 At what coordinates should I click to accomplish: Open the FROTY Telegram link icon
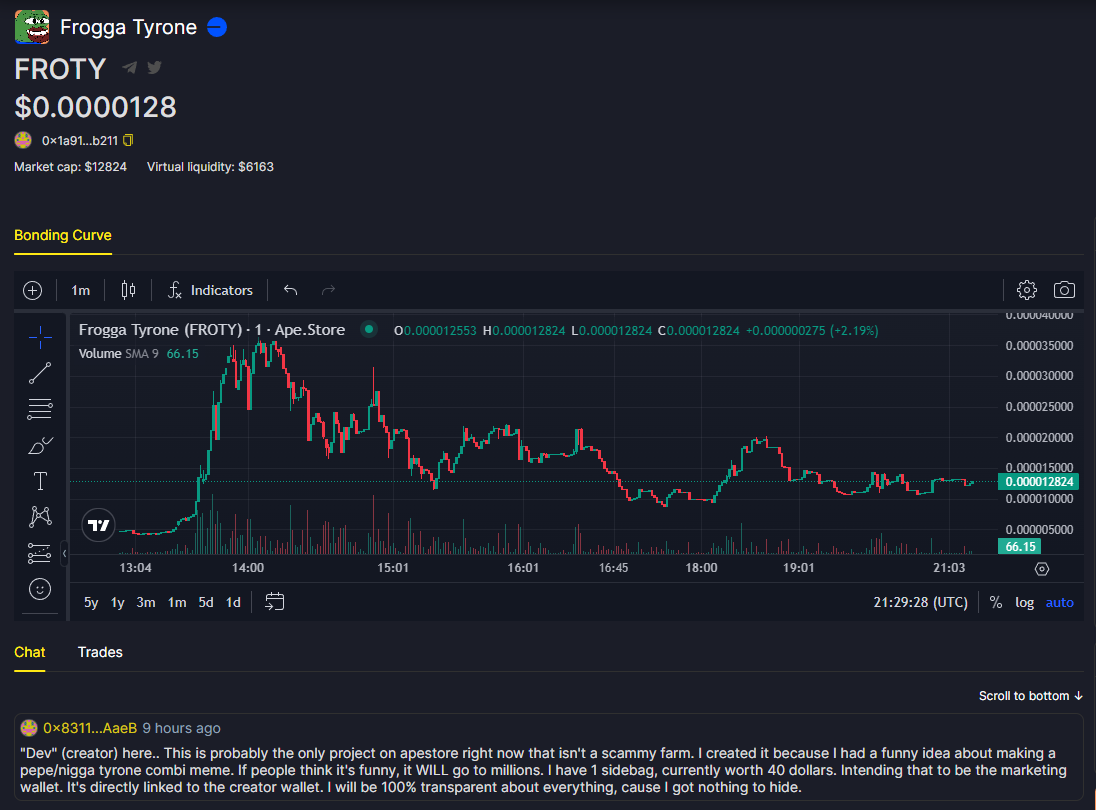coord(129,68)
